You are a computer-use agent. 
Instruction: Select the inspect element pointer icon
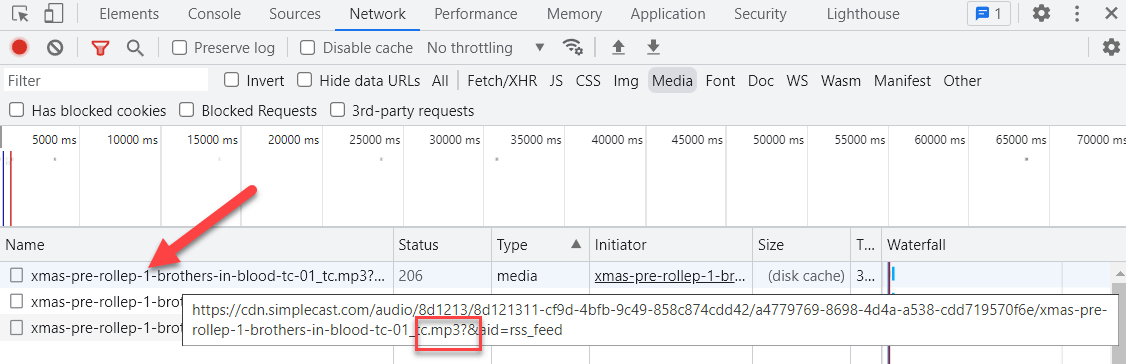coord(21,14)
